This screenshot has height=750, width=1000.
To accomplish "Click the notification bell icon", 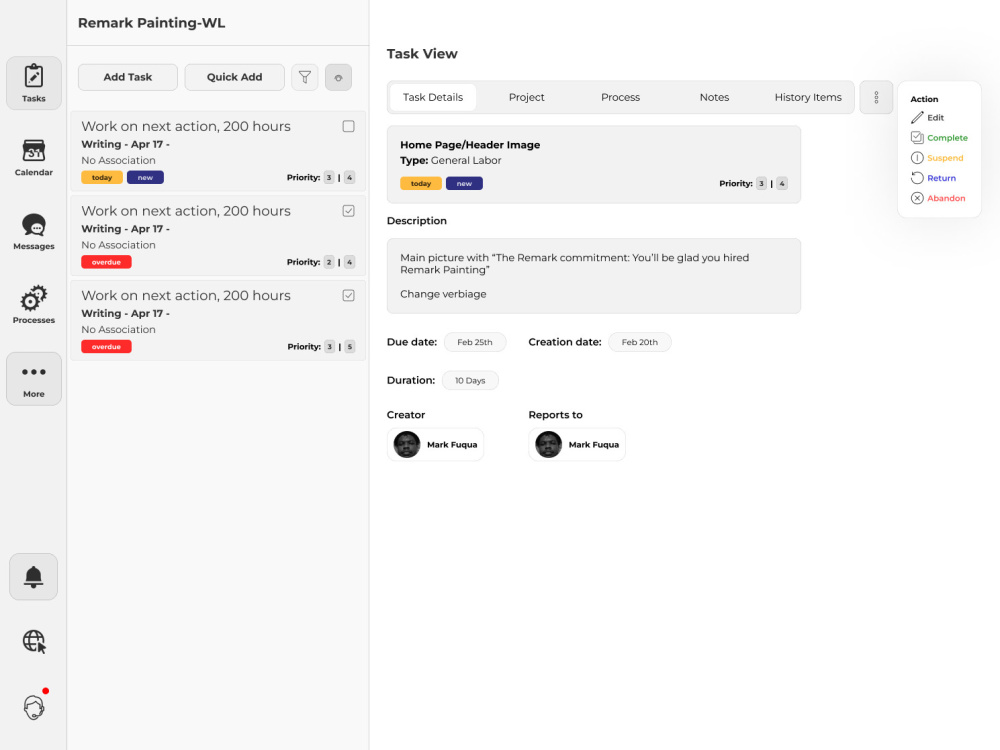I will [34, 577].
